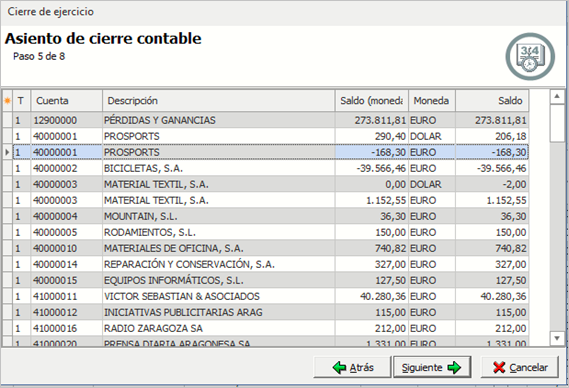Click the 740,82 saldo cell

pos(492,248)
